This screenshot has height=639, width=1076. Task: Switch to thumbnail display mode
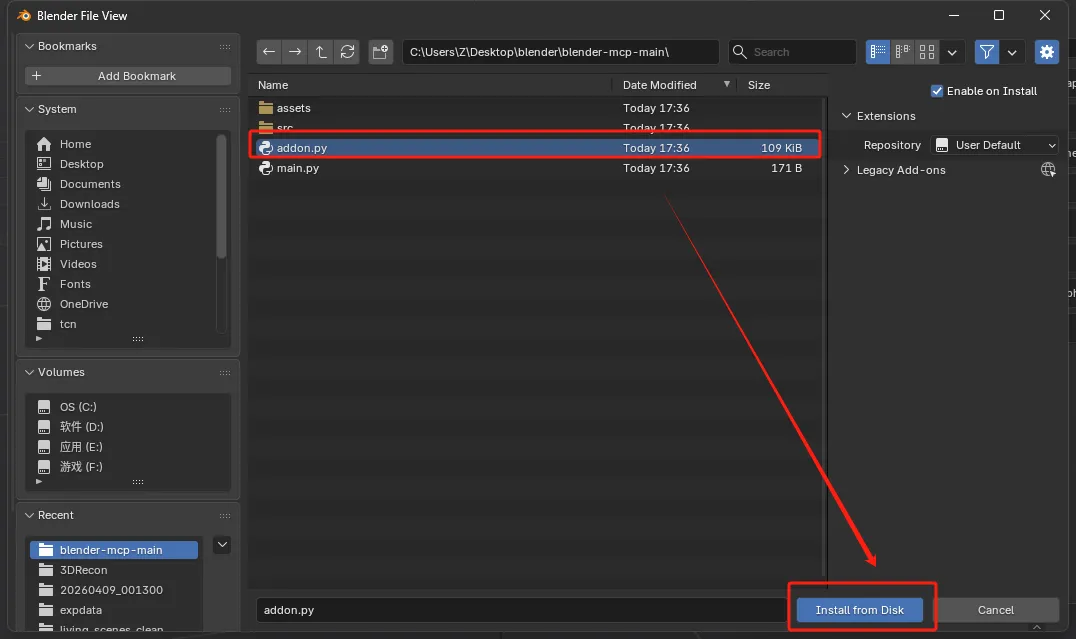click(x=927, y=52)
